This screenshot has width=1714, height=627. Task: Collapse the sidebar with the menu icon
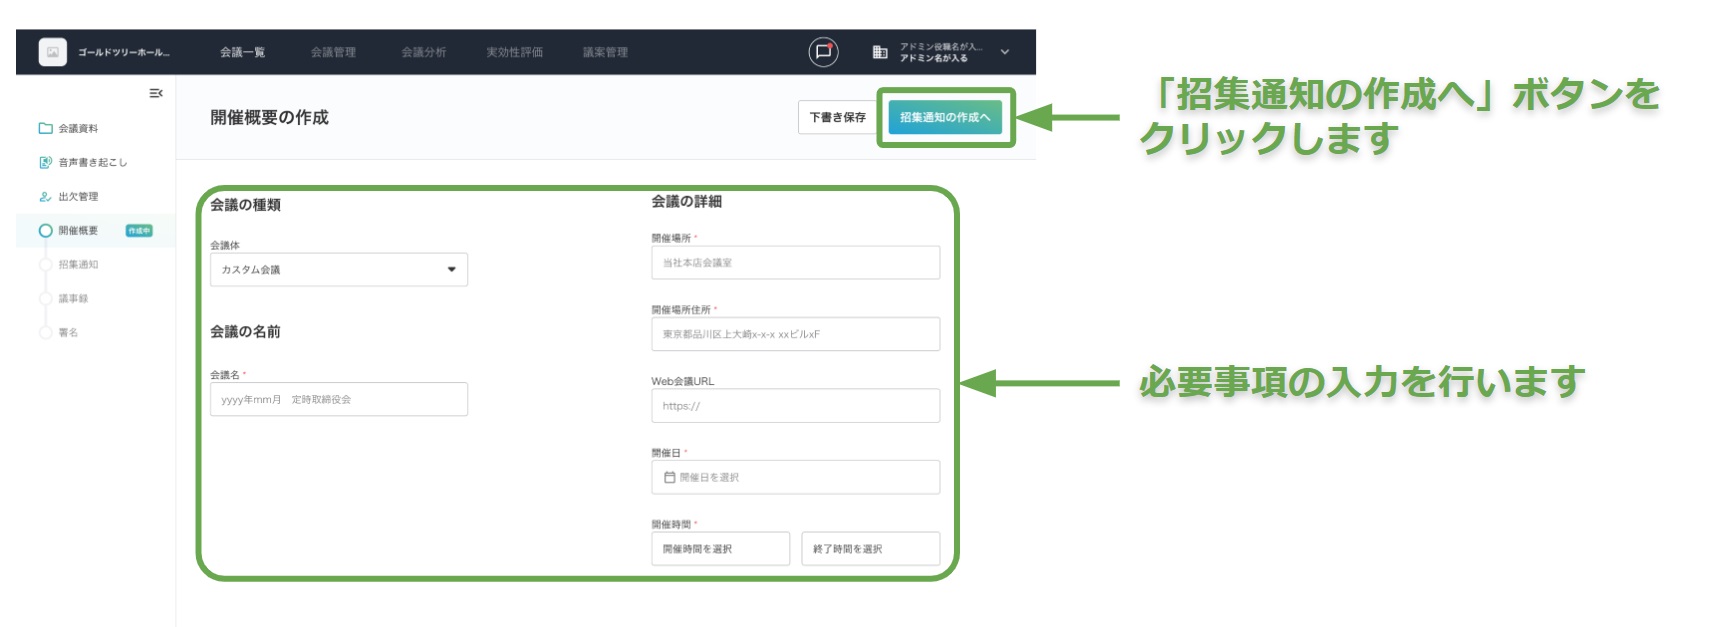click(156, 93)
